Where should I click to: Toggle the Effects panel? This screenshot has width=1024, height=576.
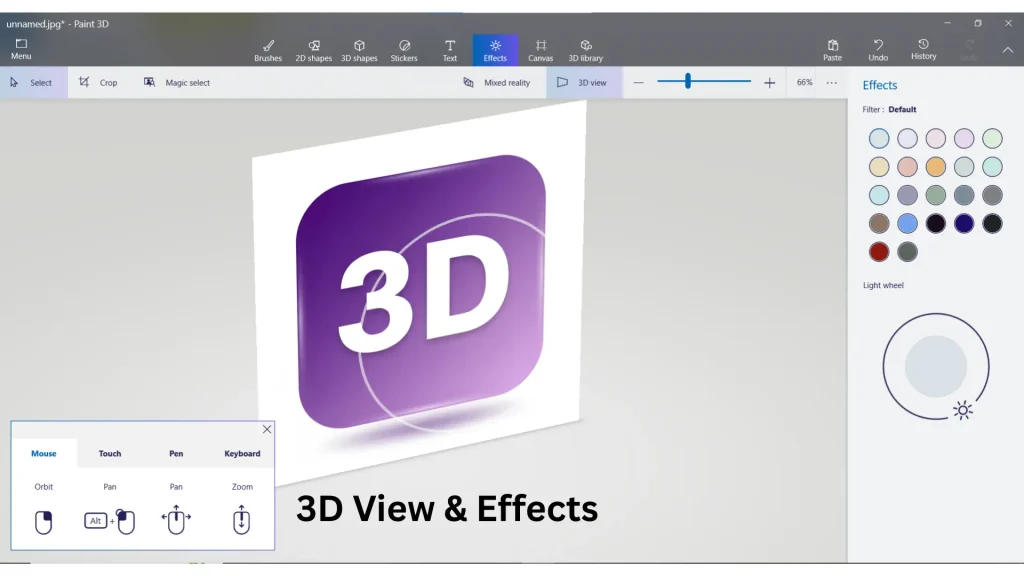click(x=495, y=48)
